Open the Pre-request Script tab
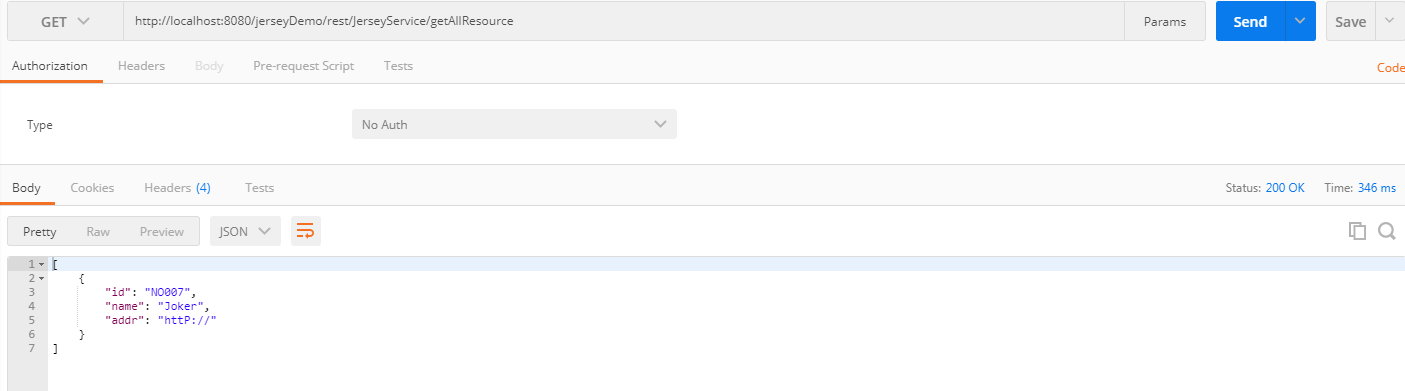 coord(303,66)
